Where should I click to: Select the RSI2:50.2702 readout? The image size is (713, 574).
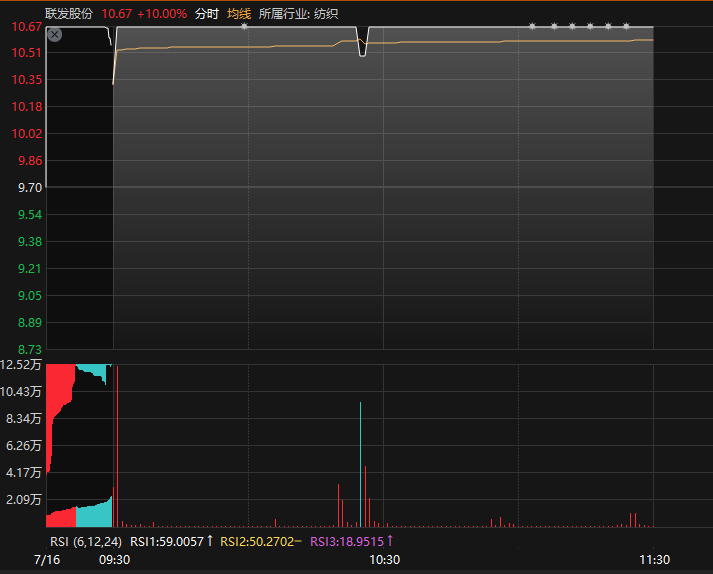(x=256, y=541)
